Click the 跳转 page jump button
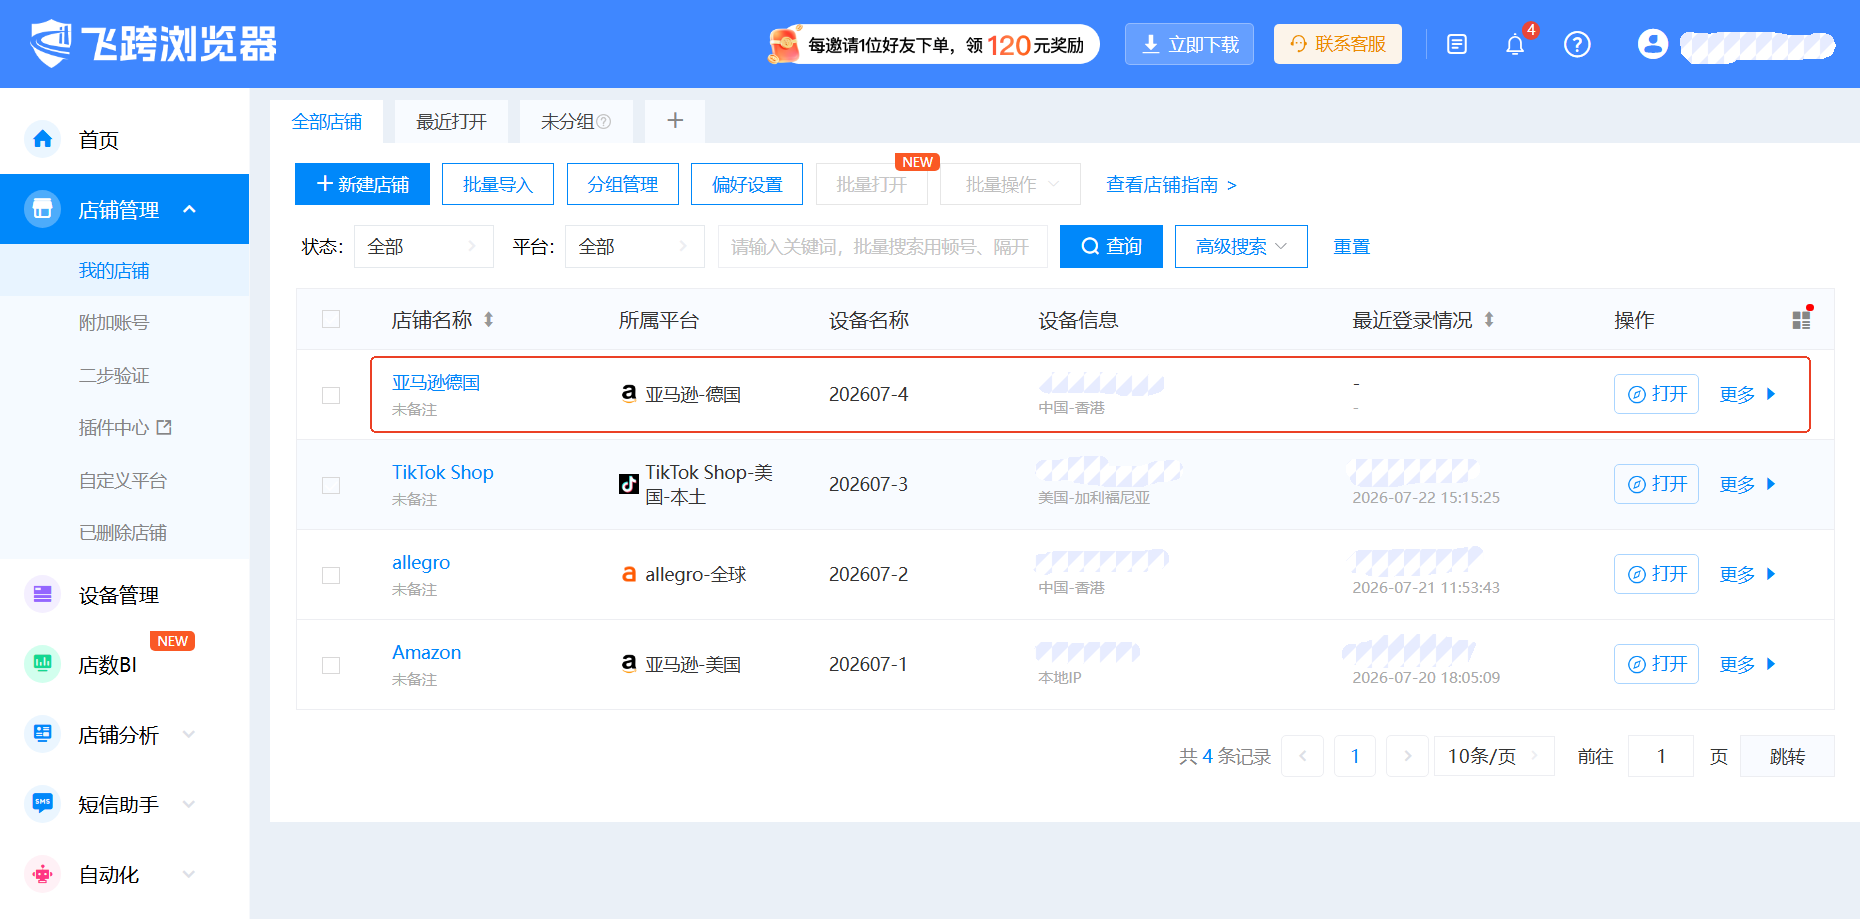Screen dimensions: 1860x919 tap(1787, 756)
